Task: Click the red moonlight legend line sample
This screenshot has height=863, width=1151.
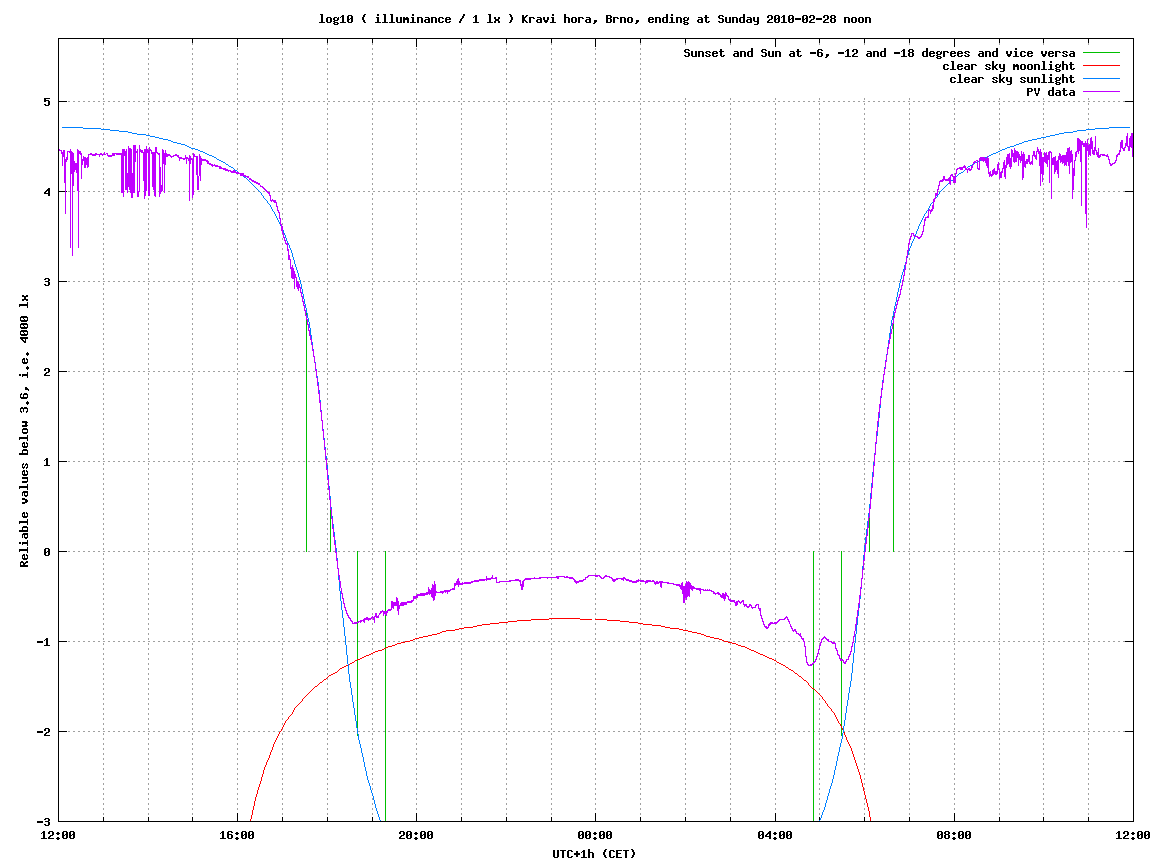Action: pyautogui.click(x=1101, y=66)
